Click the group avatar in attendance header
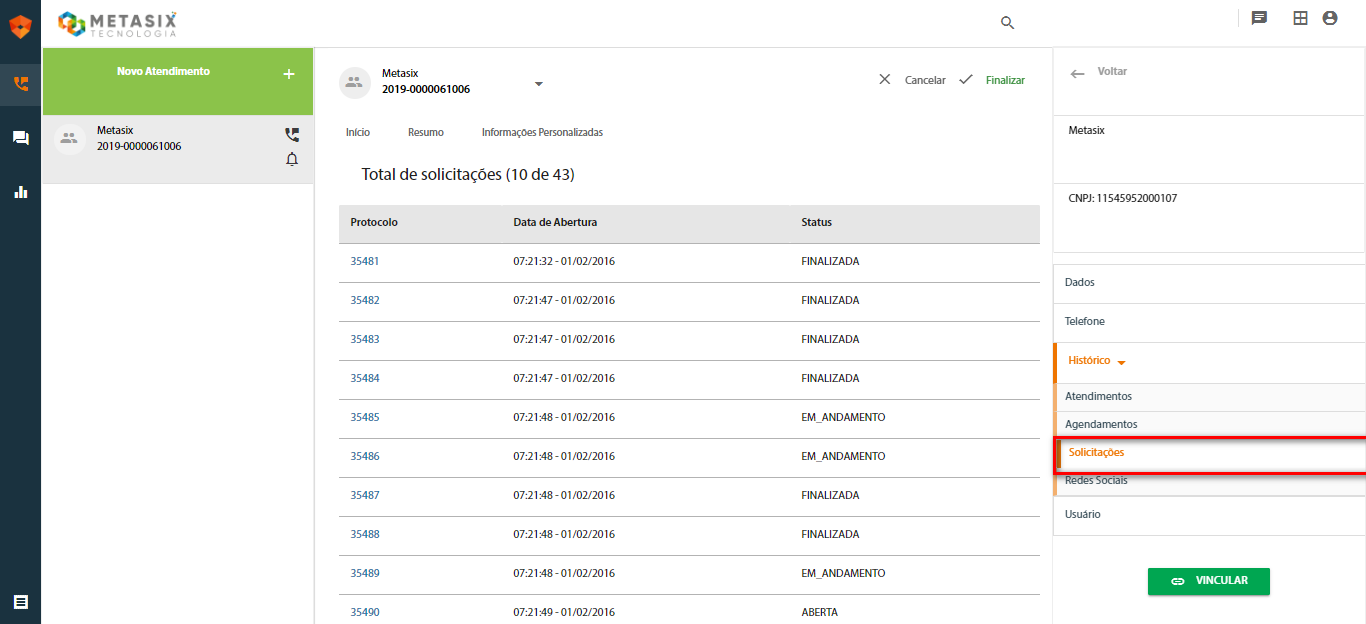Screen dimensions: 1366x624 pyautogui.click(x=354, y=82)
